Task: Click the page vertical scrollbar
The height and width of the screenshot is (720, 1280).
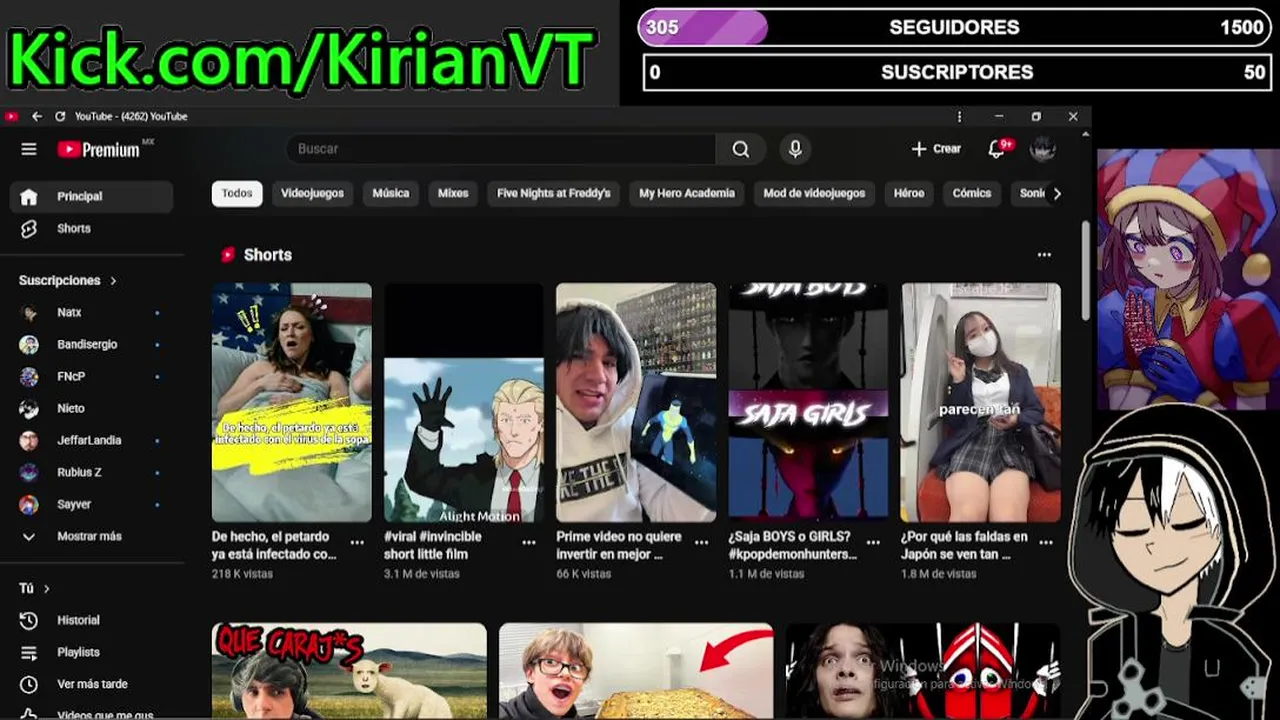Action: (1085, 270)
